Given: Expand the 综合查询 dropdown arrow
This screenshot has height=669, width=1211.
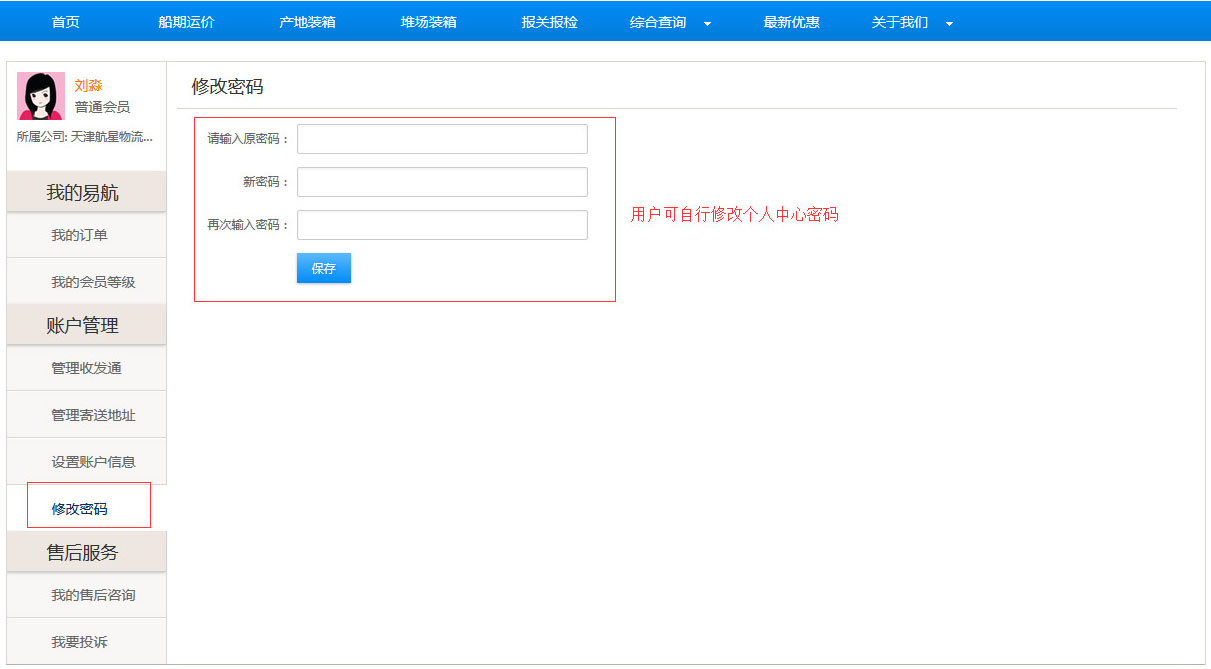Looking at the screenshot, I should (707, 23).
